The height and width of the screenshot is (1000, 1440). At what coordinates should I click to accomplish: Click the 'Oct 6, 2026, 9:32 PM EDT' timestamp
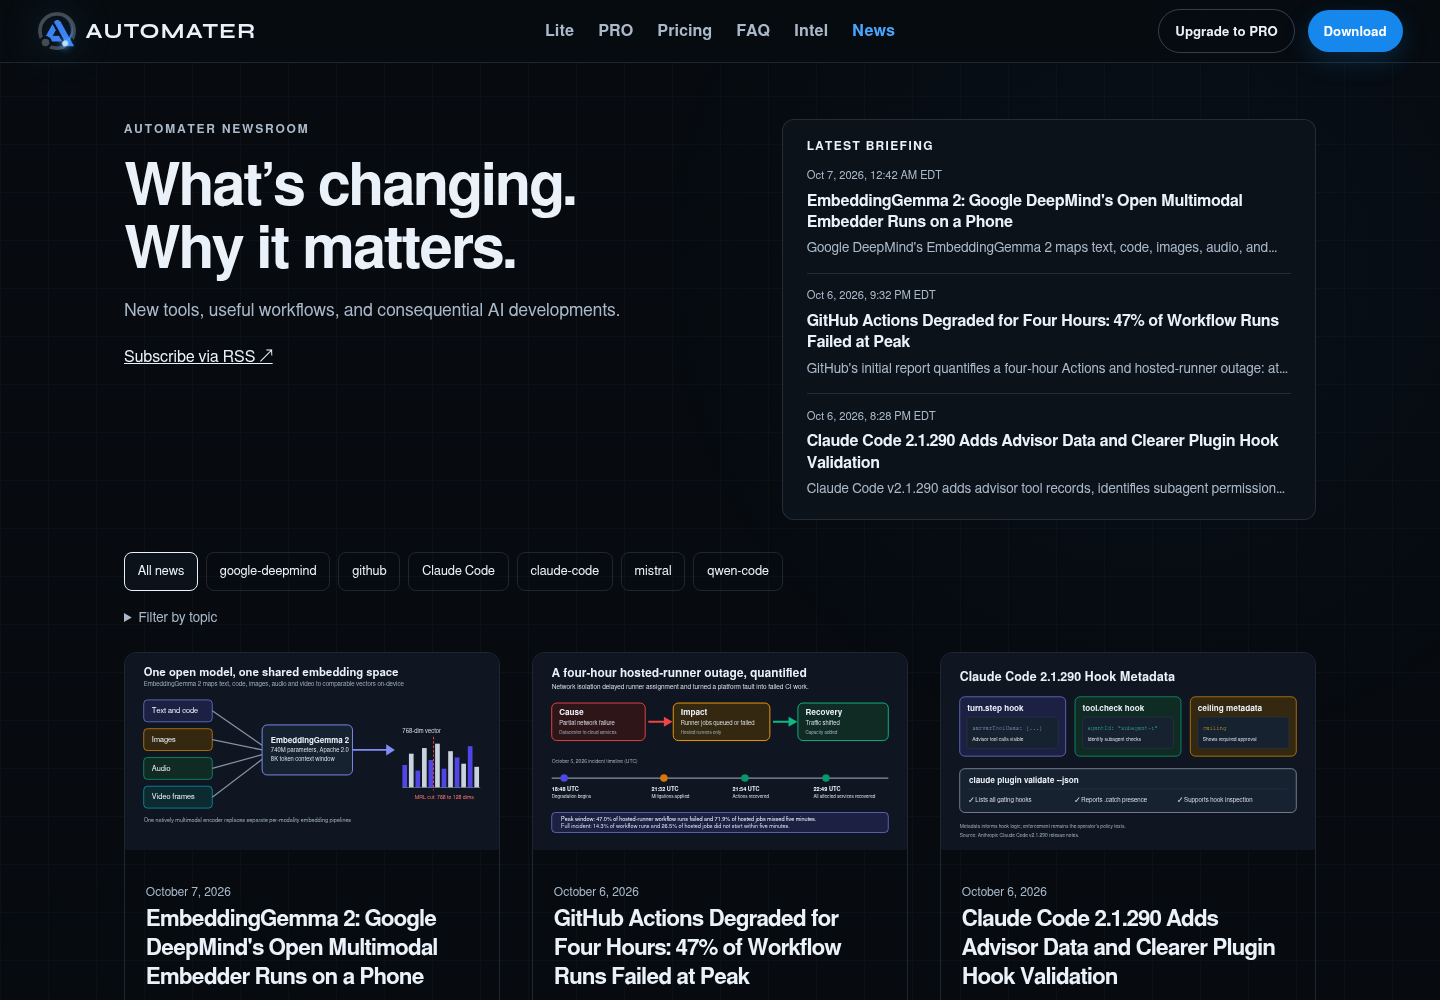tap(871, 295)
